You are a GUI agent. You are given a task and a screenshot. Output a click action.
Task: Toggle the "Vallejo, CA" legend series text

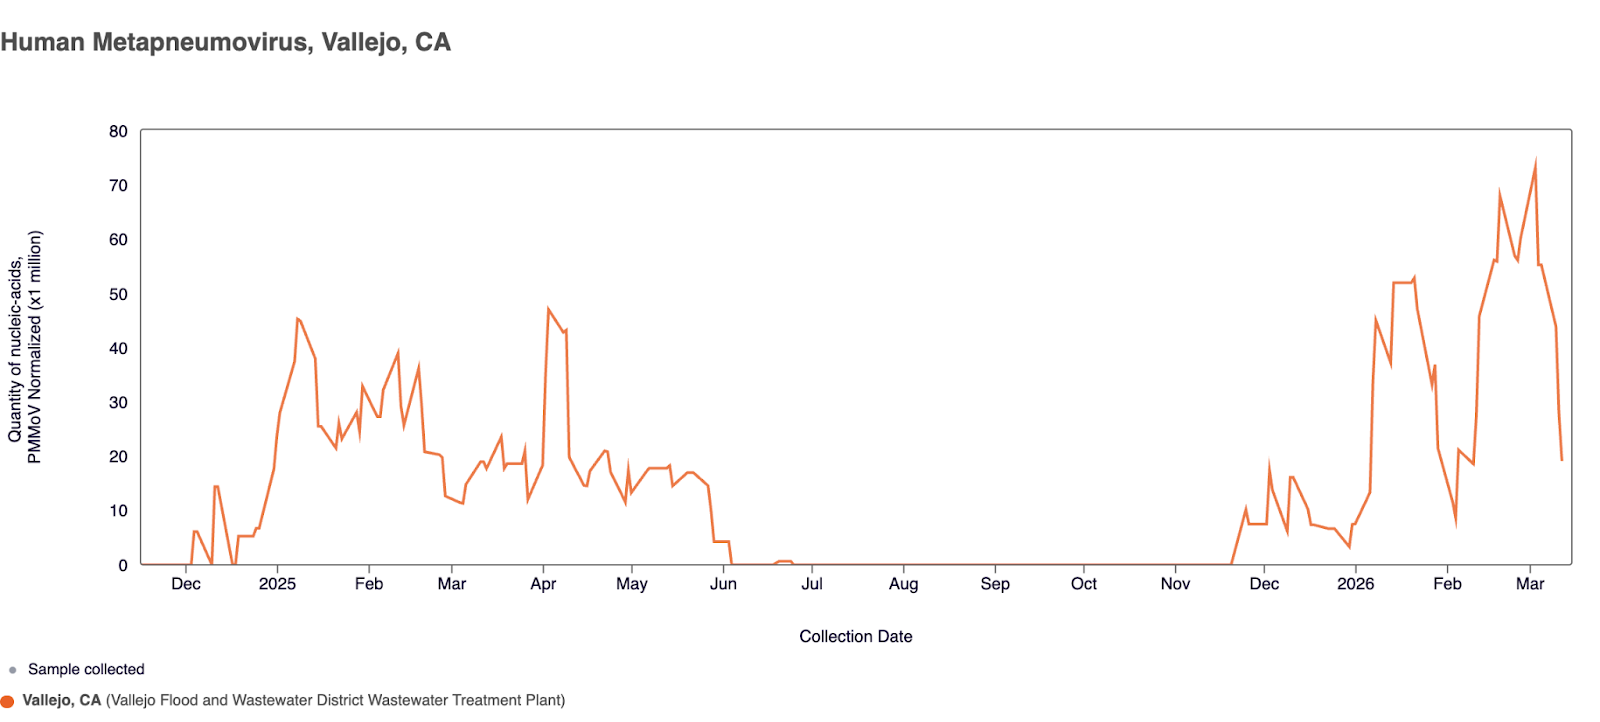coord(62,701)
